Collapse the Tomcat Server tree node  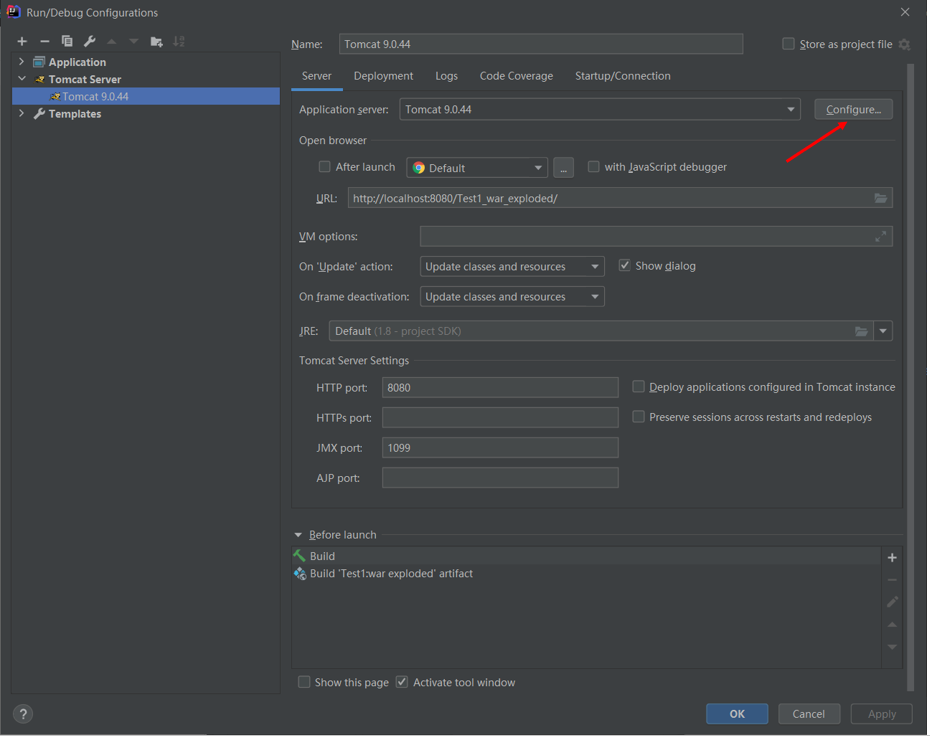(22, 79)
